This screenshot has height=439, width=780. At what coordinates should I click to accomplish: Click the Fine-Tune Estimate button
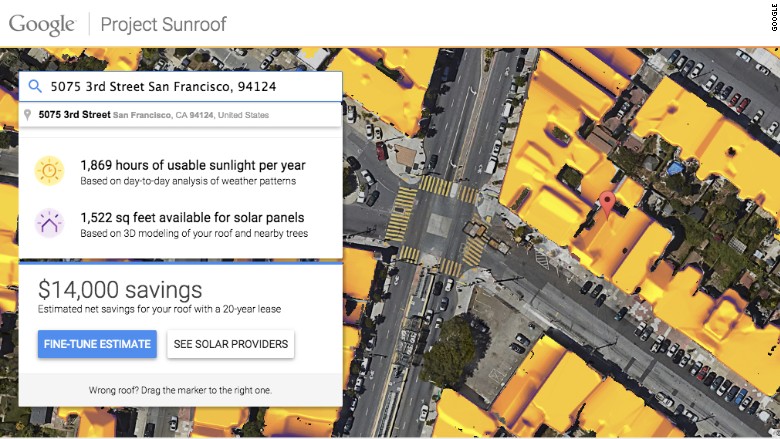point(97,344)
